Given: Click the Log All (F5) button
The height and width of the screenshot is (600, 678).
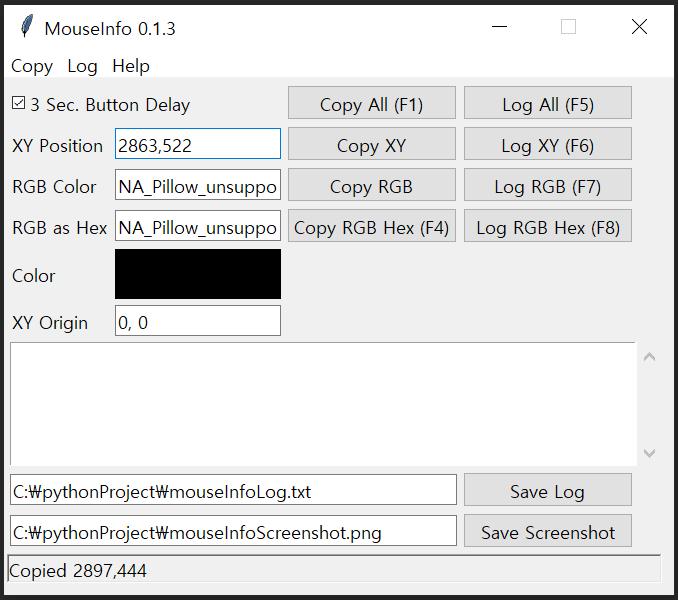Looking at the screenshot, I should [547, 103].
